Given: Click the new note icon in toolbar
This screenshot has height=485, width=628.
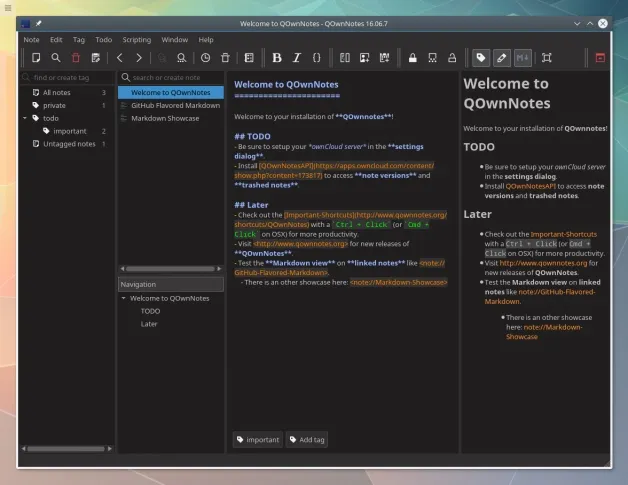Looking at the screenshot, I should (36, 58).
